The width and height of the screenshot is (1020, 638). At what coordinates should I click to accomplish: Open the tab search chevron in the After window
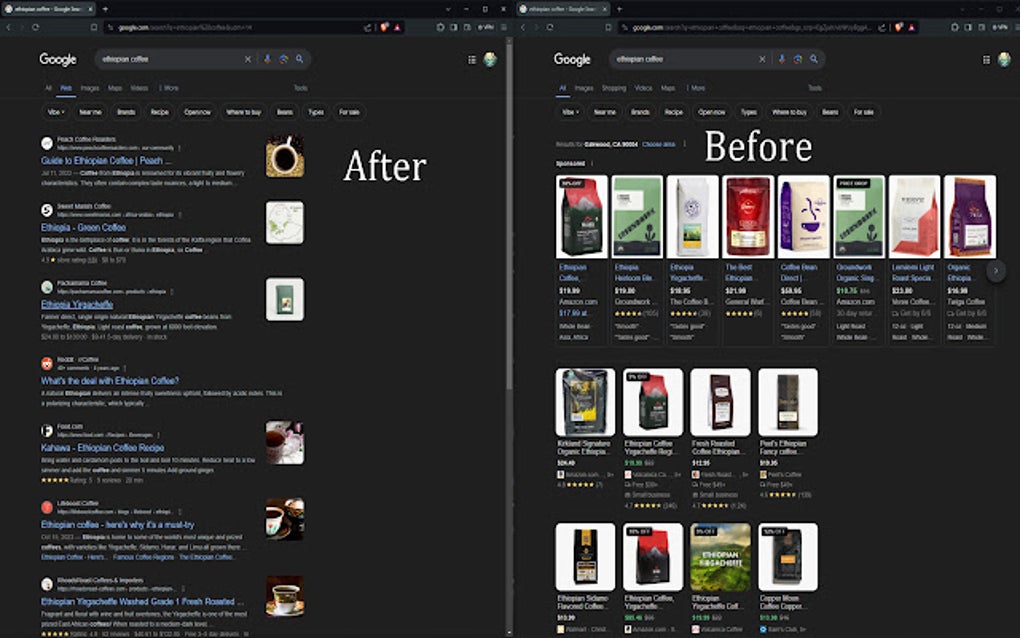[x=448, y=9]
